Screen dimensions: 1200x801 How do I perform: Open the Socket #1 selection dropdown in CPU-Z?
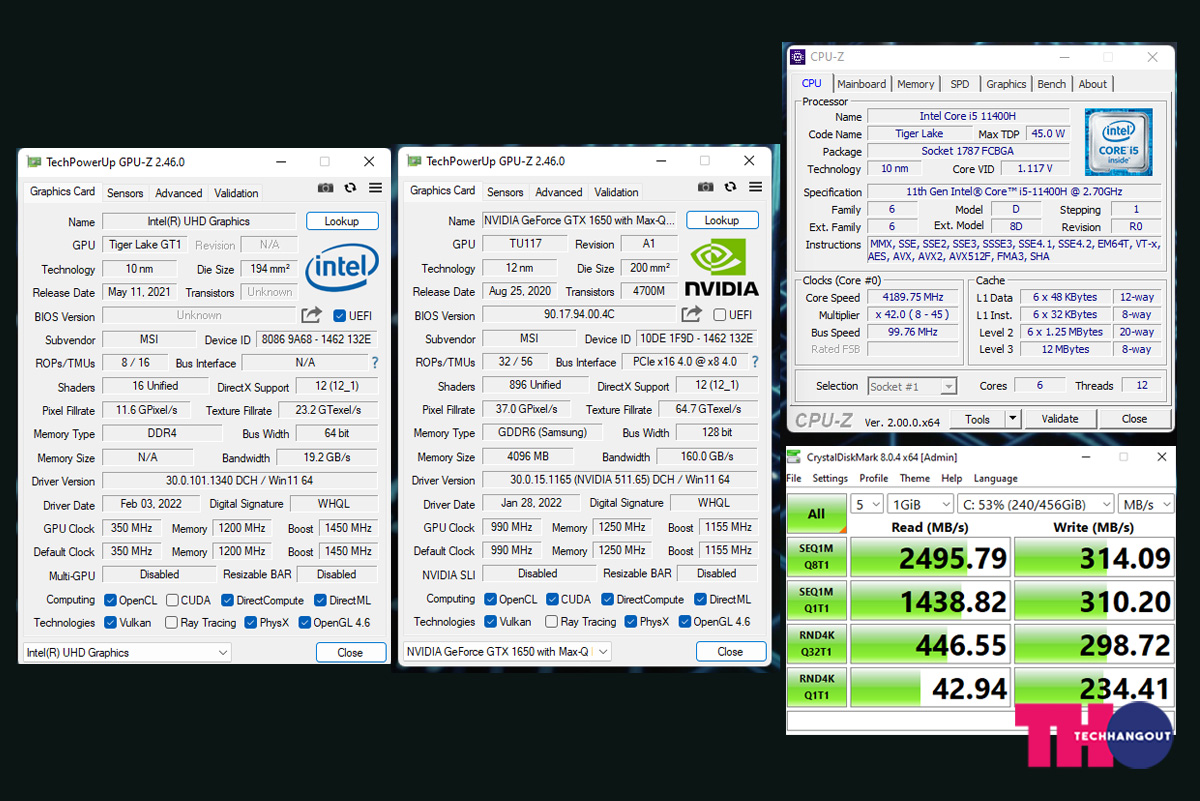(913, 386)
